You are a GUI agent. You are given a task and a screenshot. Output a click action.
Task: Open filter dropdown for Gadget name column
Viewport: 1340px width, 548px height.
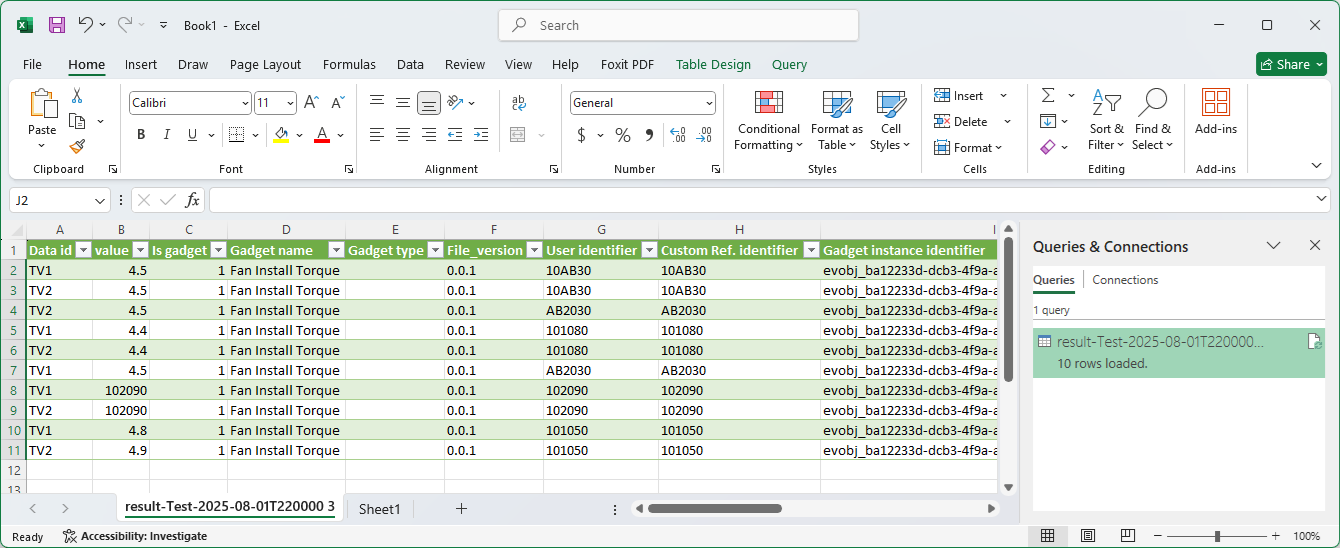pos(336,250)
